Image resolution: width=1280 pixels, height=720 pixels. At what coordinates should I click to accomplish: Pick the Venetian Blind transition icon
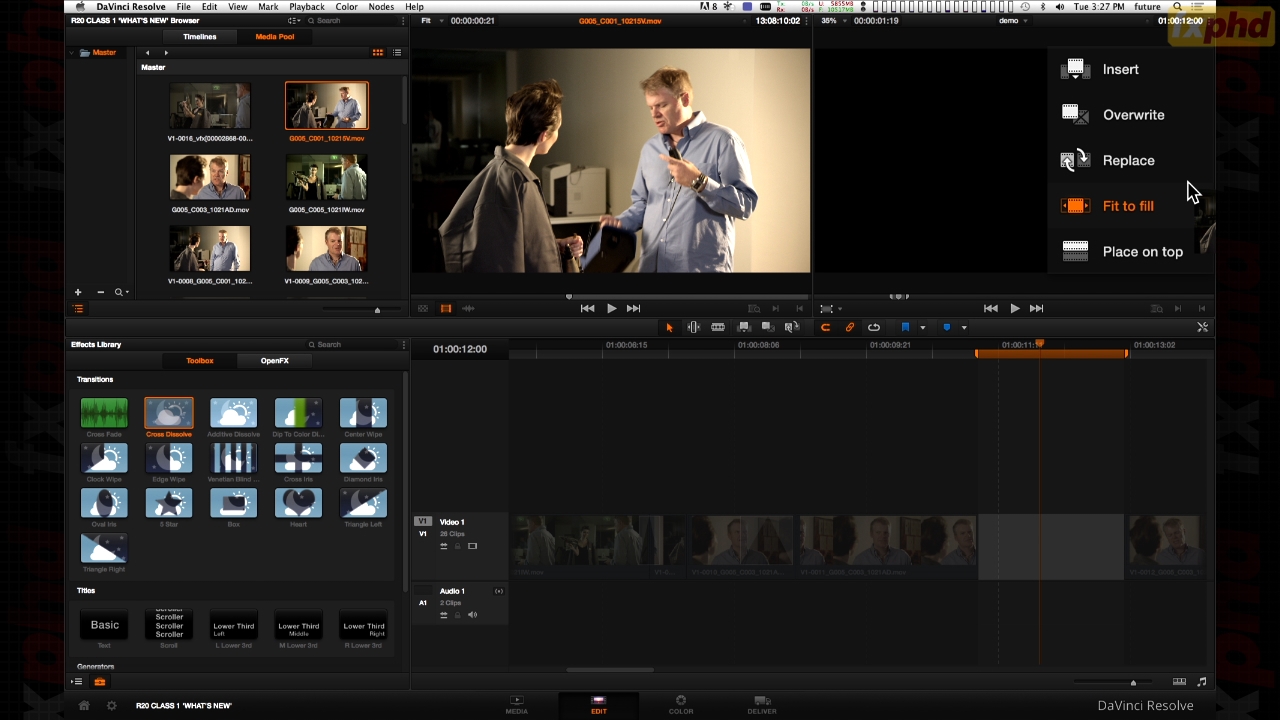[234, 458]
